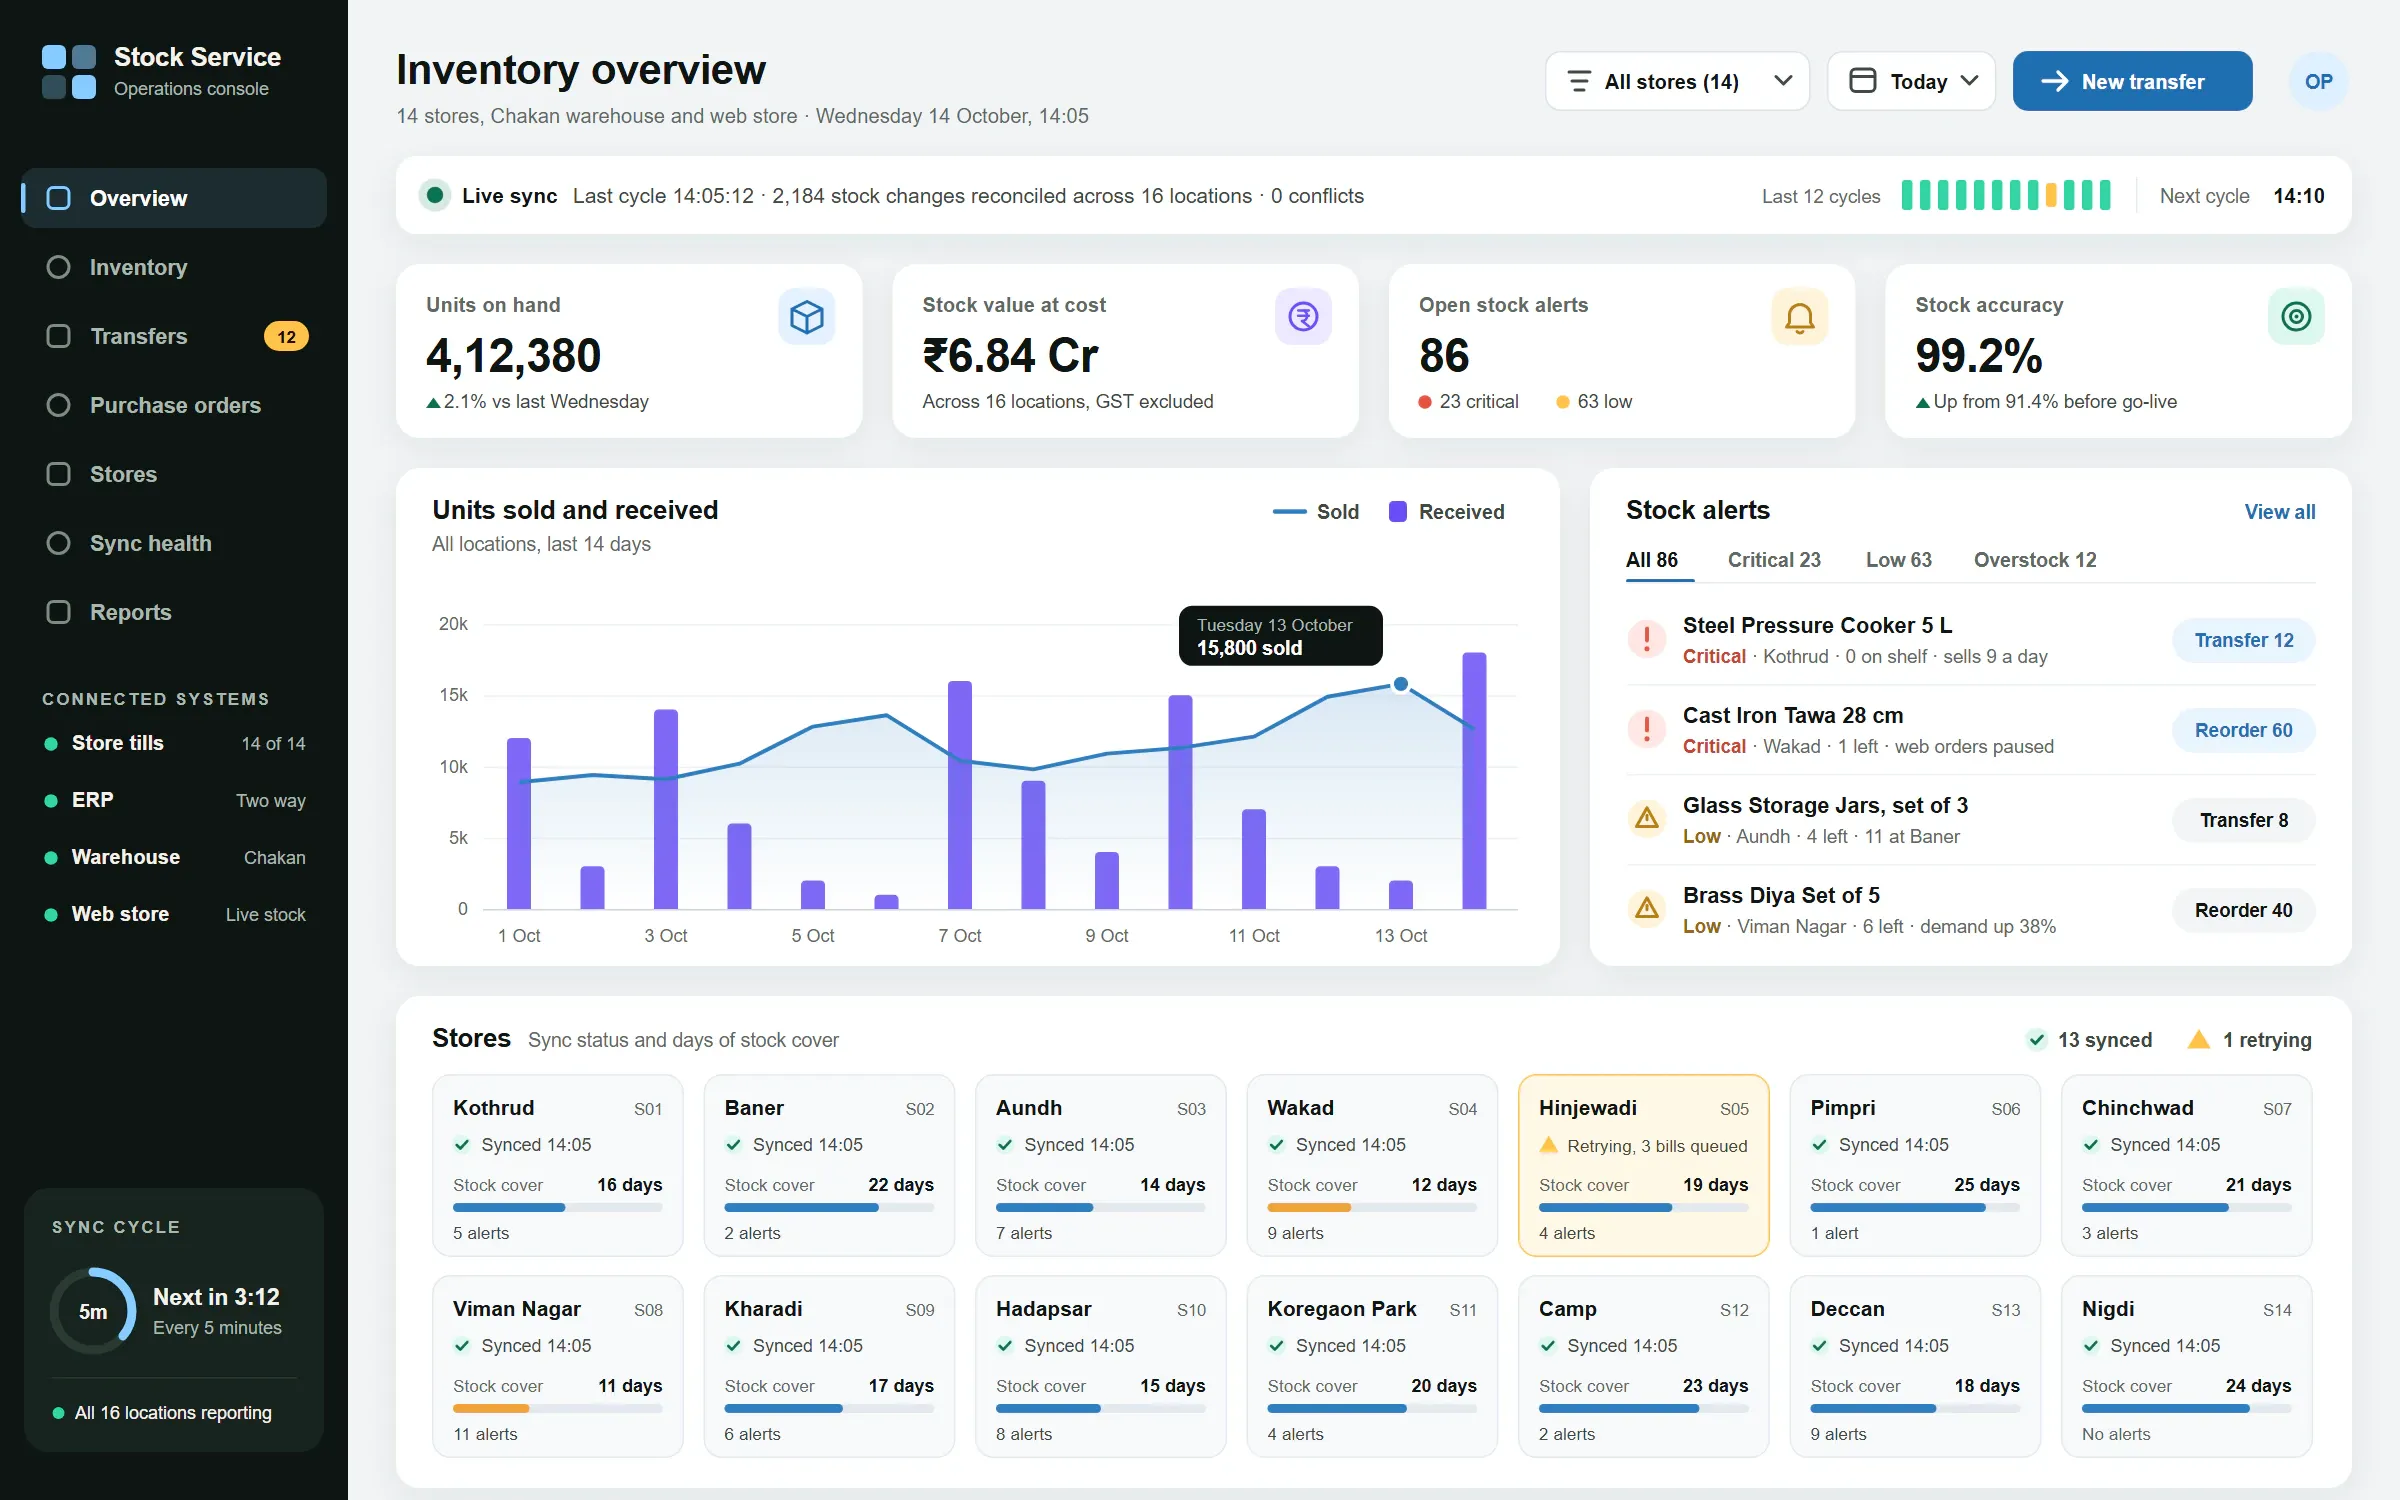2400x1500 pixels.
Task: Click the calendar icon in Today selector
Action: pos(1862,81)
